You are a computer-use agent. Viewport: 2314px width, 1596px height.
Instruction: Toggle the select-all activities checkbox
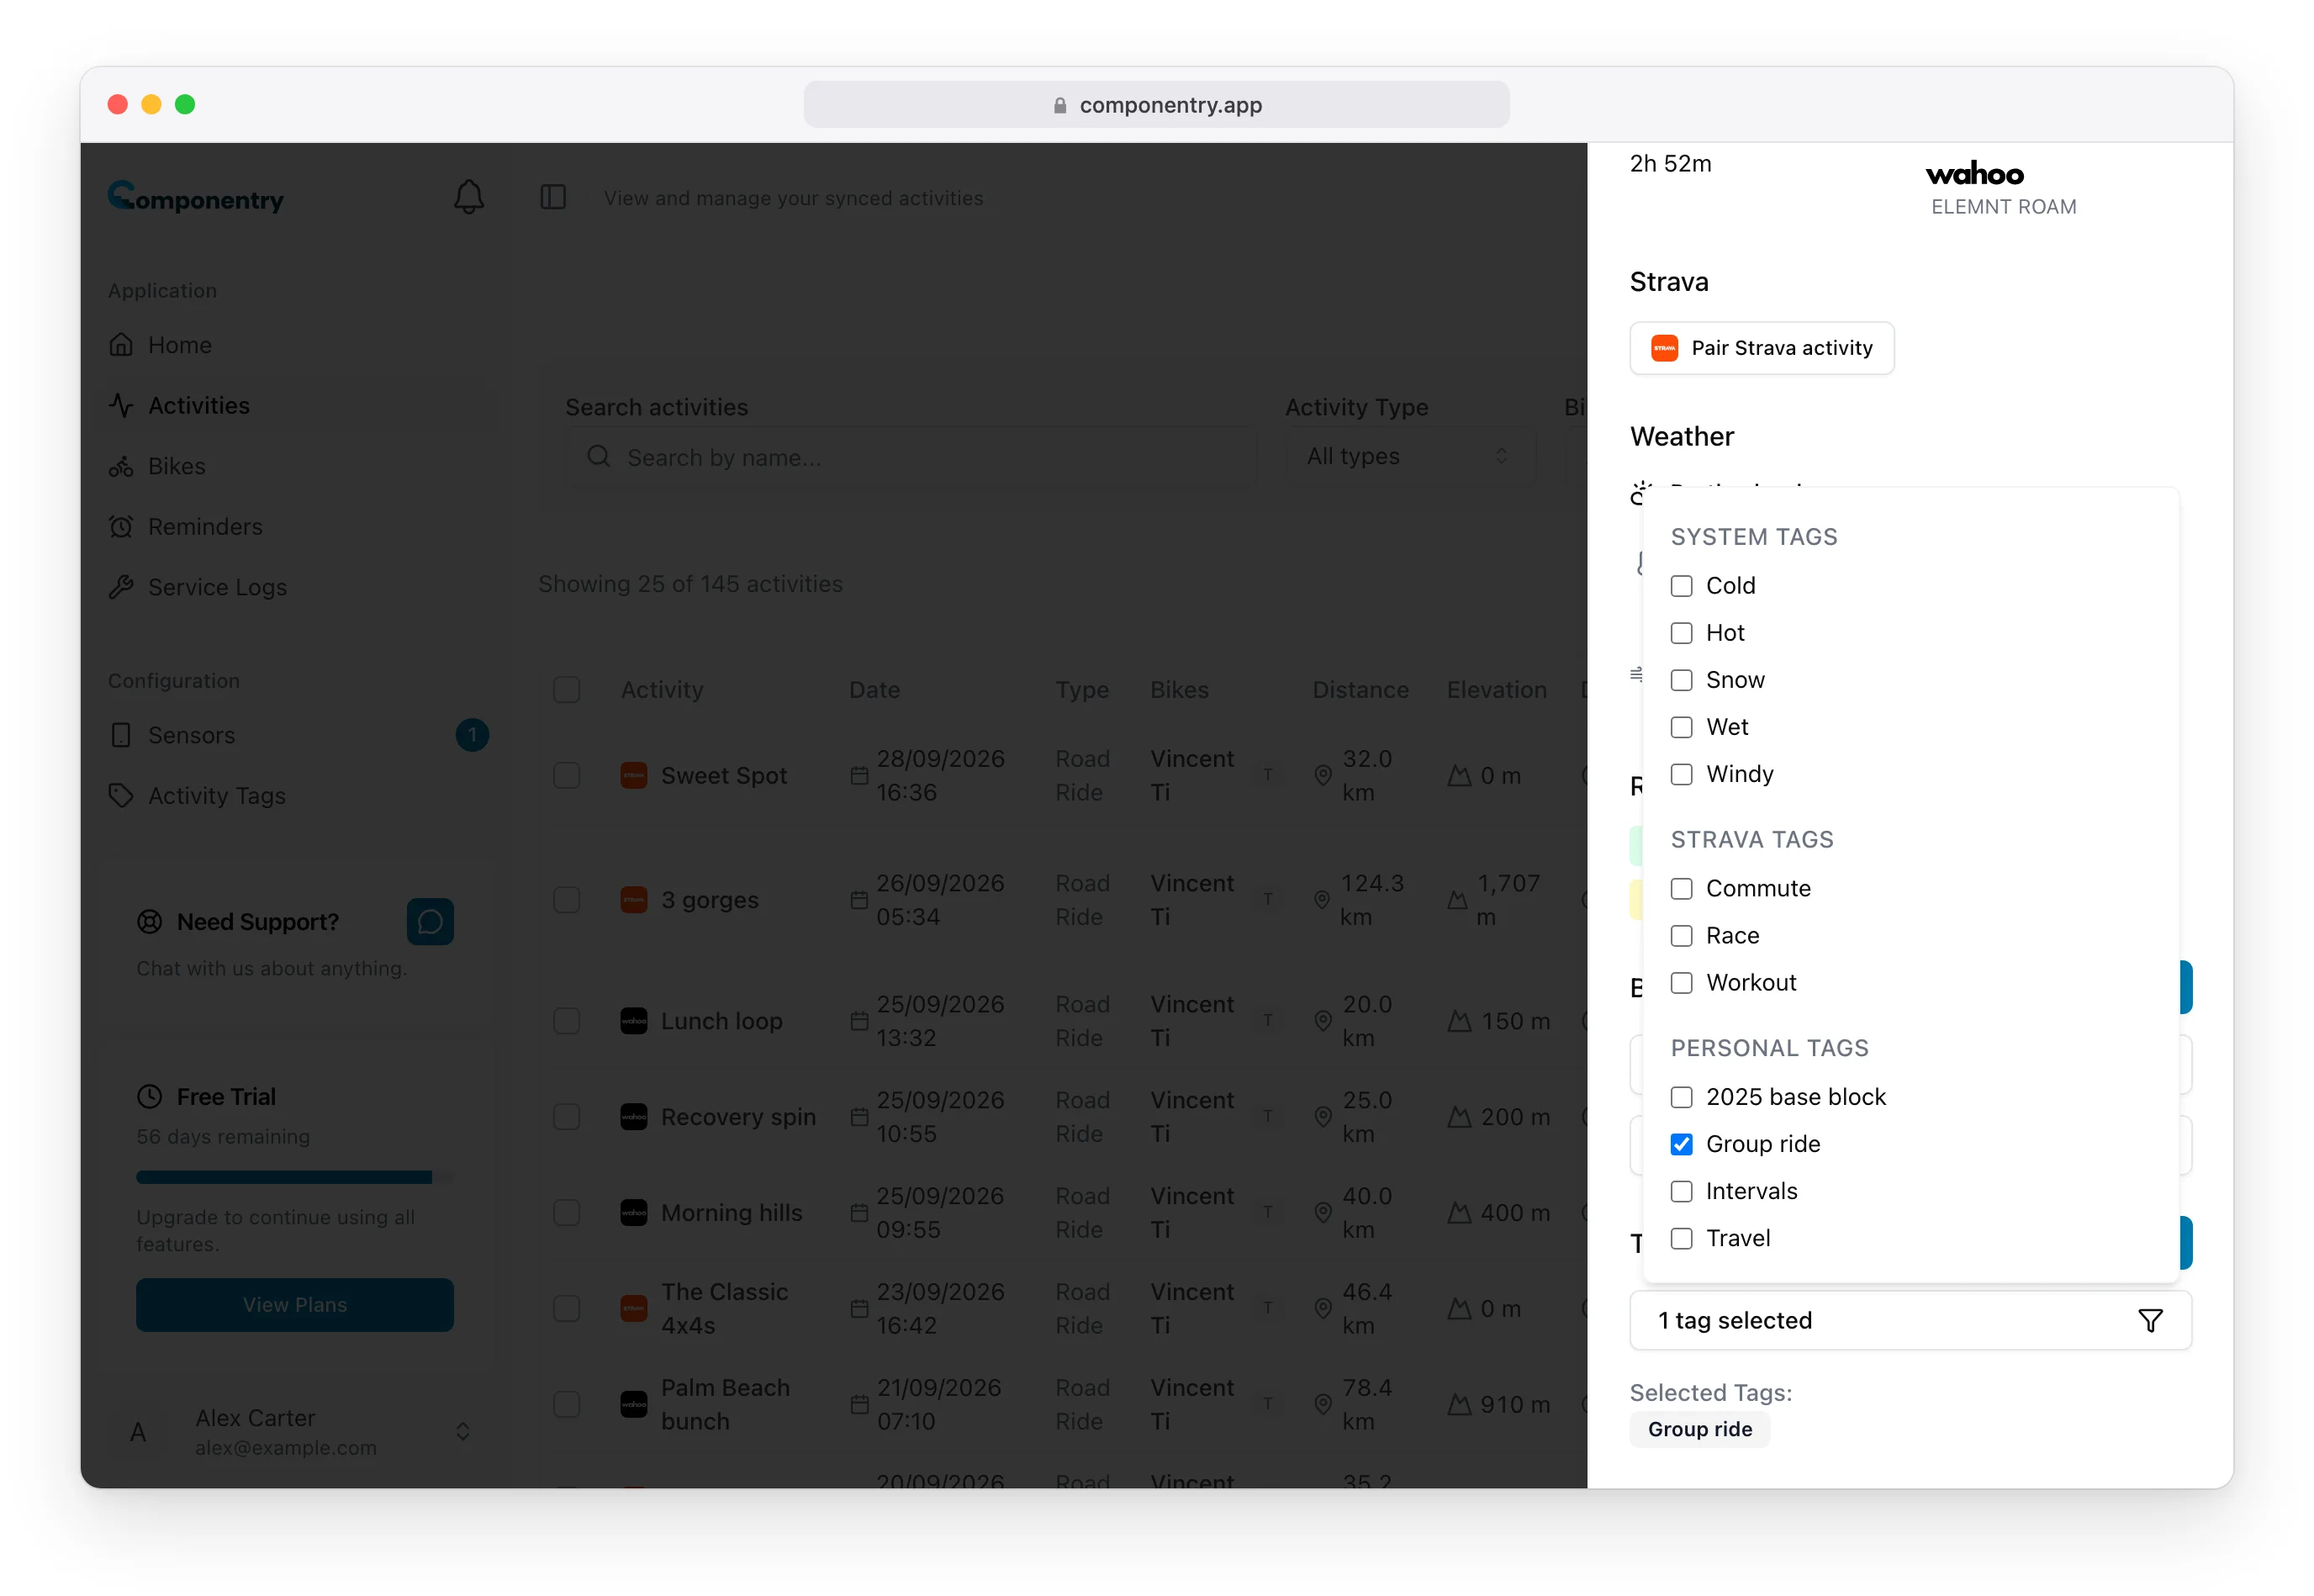567,689
